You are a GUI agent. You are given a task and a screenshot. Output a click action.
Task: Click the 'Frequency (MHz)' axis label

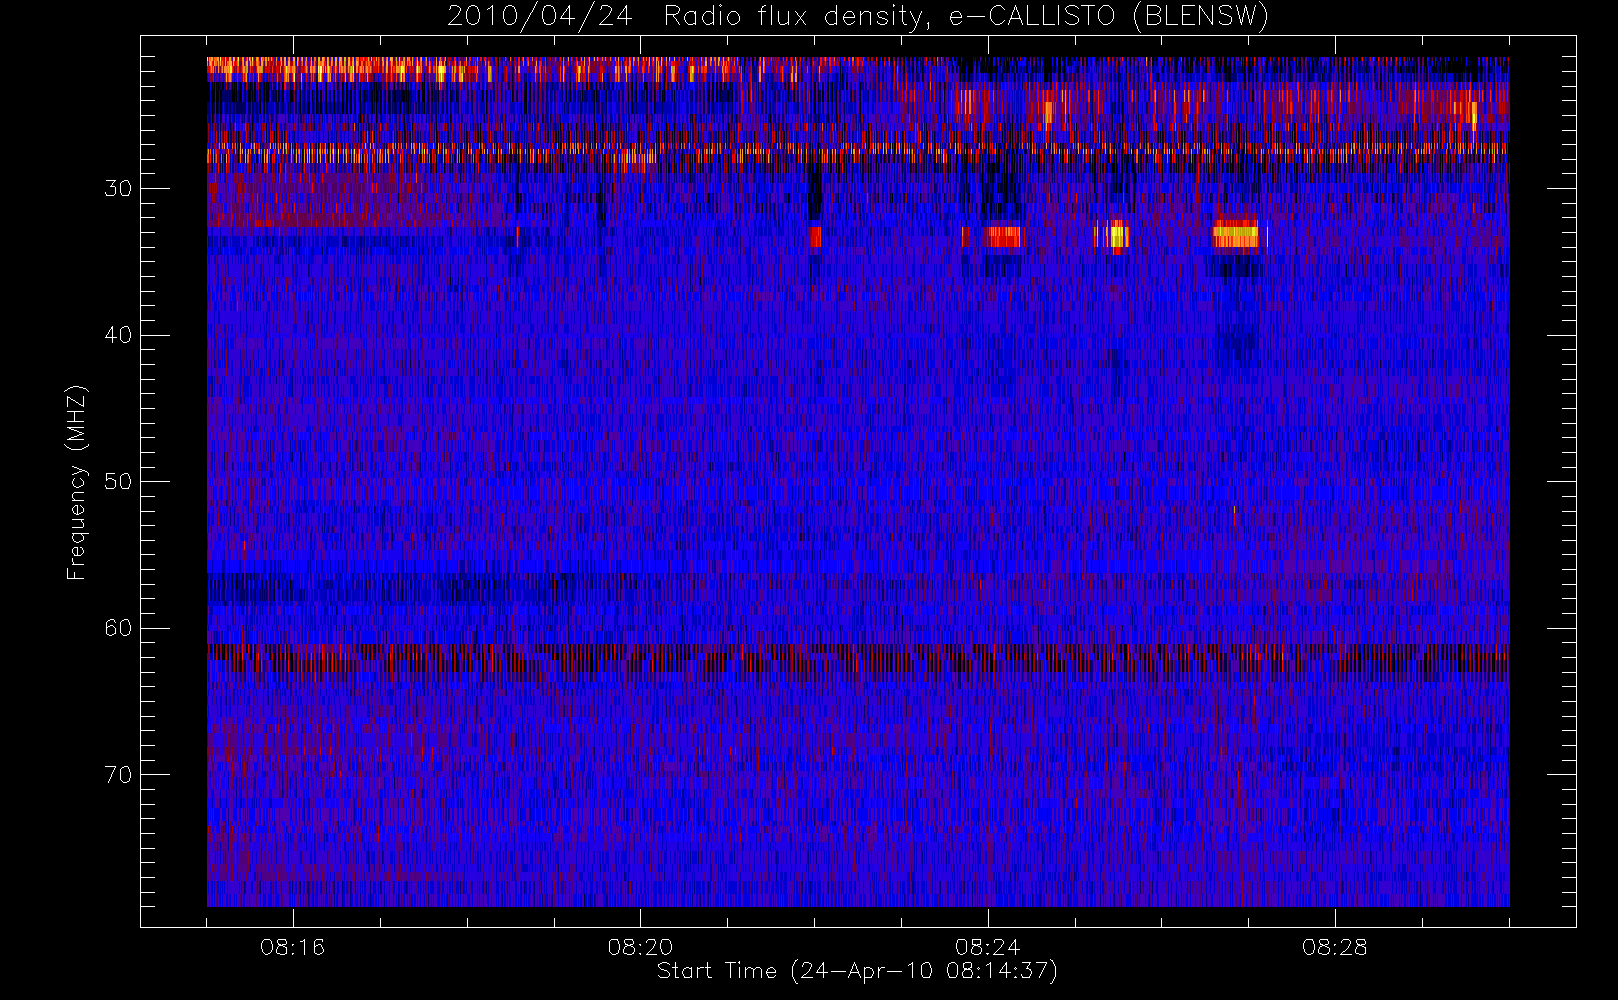pyautogui.click(x=76, y=482)
